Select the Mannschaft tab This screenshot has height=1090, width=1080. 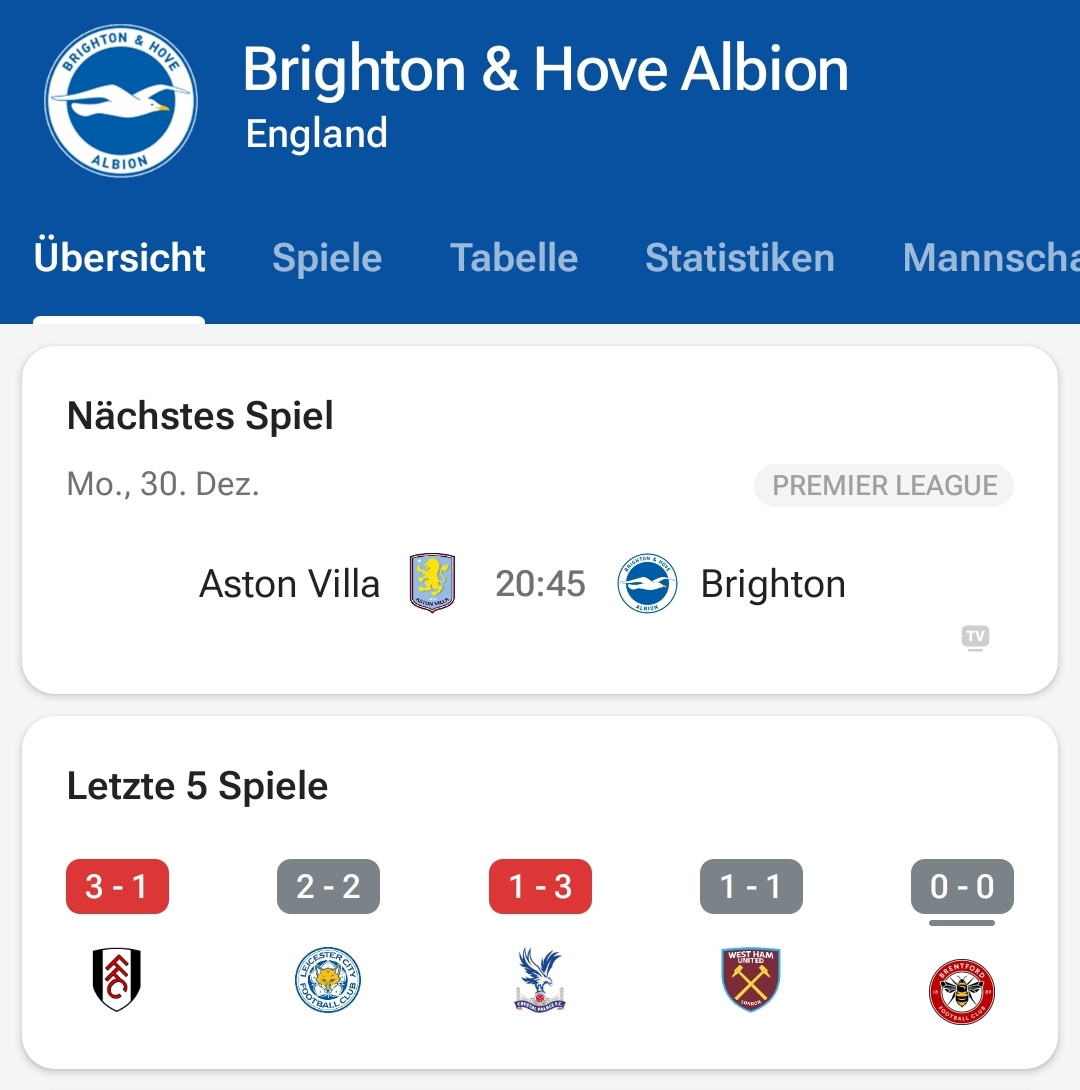[x=990, y=258]
